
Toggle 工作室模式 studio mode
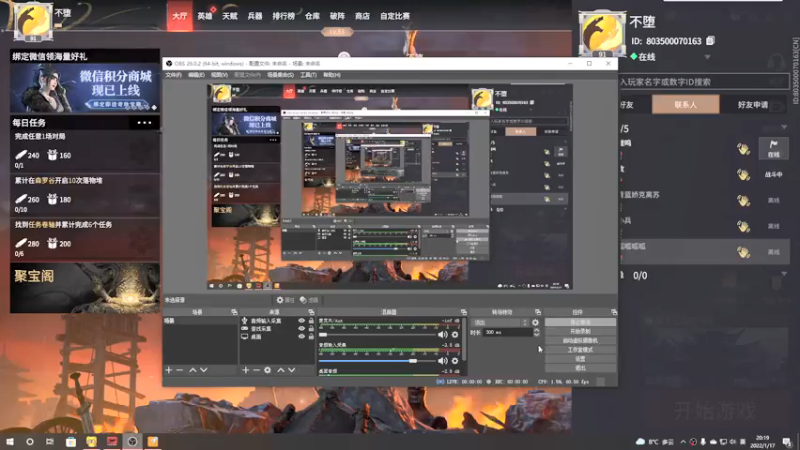point(580,349)
